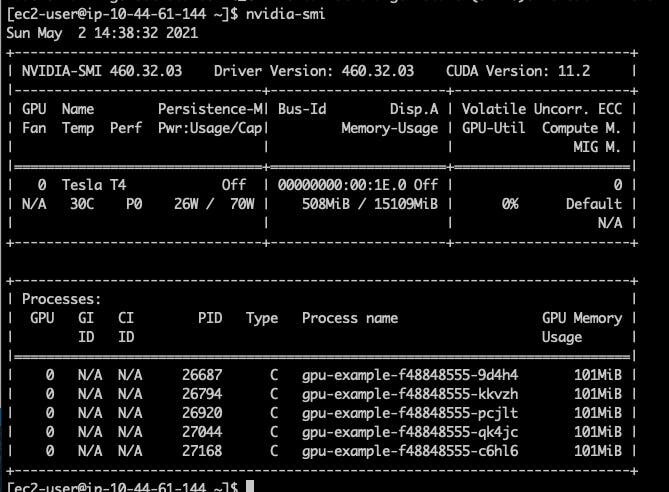This screenshot has width=669, height=492.
Task: Click the 26W / 70W power usage value
Action: tap(213, 204)
